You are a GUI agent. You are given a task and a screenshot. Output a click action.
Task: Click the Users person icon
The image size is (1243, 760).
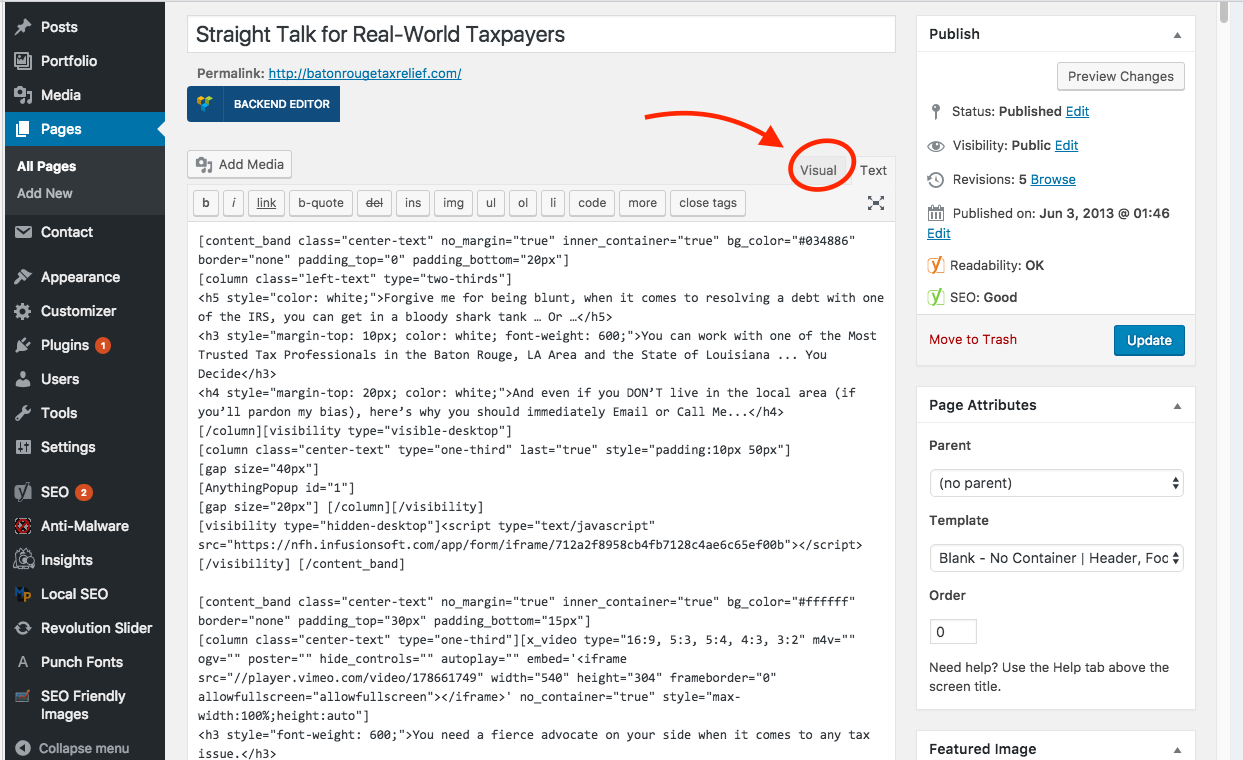[22, 379]
